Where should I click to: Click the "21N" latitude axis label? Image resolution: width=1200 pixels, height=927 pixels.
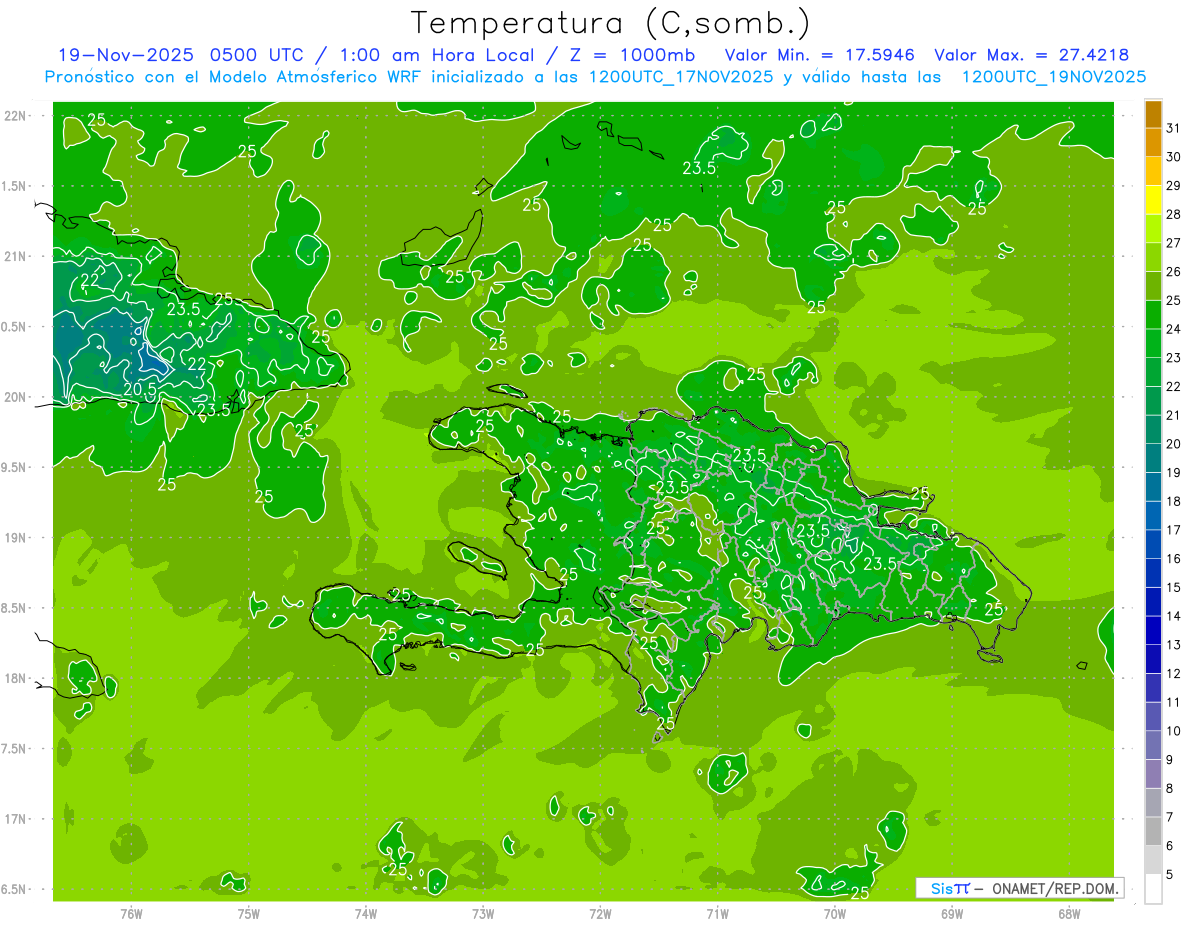(x=16, y=256)
